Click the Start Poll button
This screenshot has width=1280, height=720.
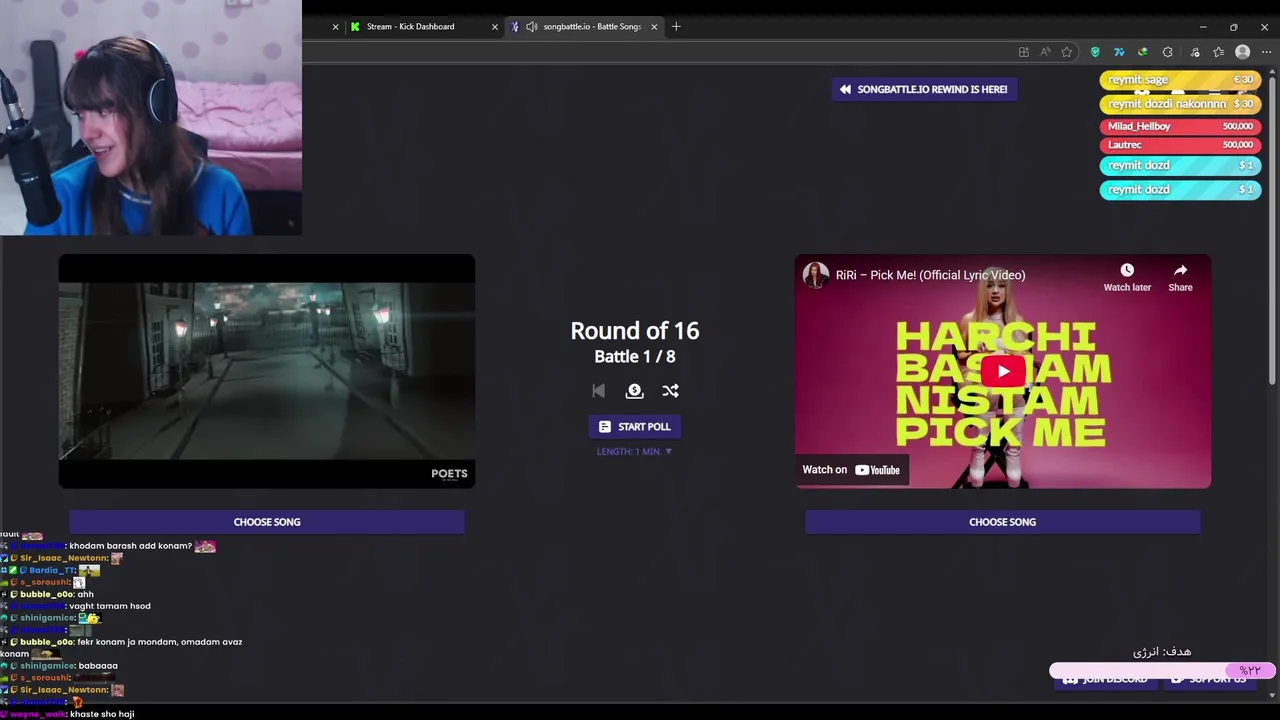pos(634,426)
